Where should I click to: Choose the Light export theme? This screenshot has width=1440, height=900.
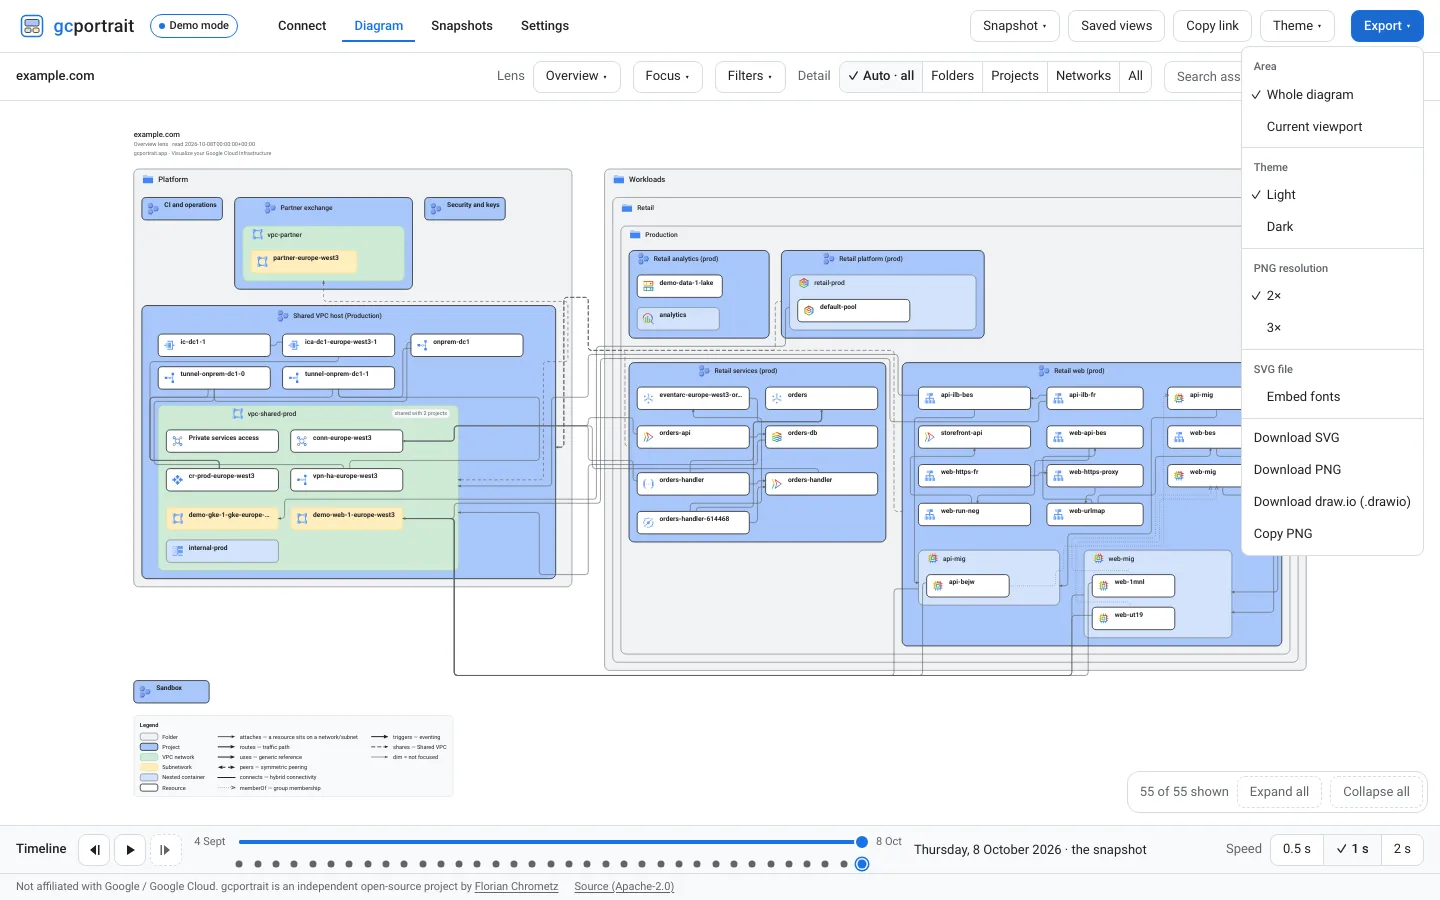click(1332, 195)
